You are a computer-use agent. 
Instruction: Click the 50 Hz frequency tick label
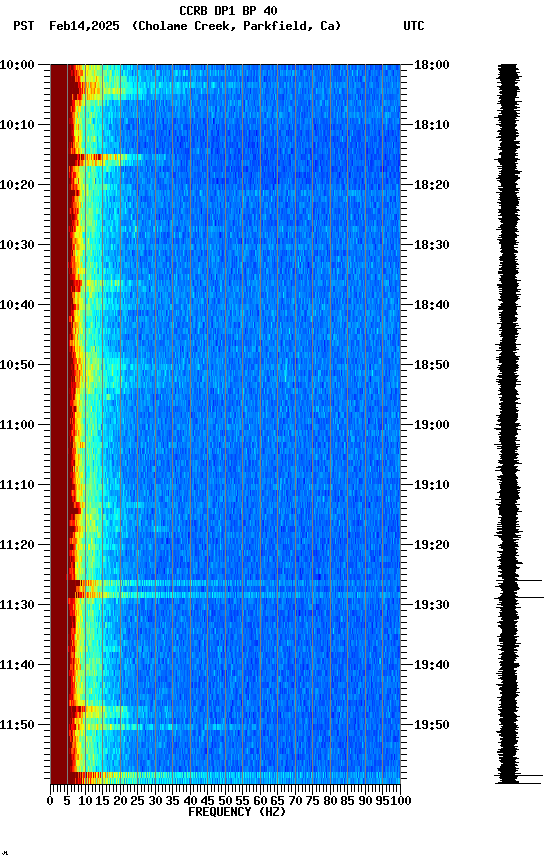[x=225, y=801]
